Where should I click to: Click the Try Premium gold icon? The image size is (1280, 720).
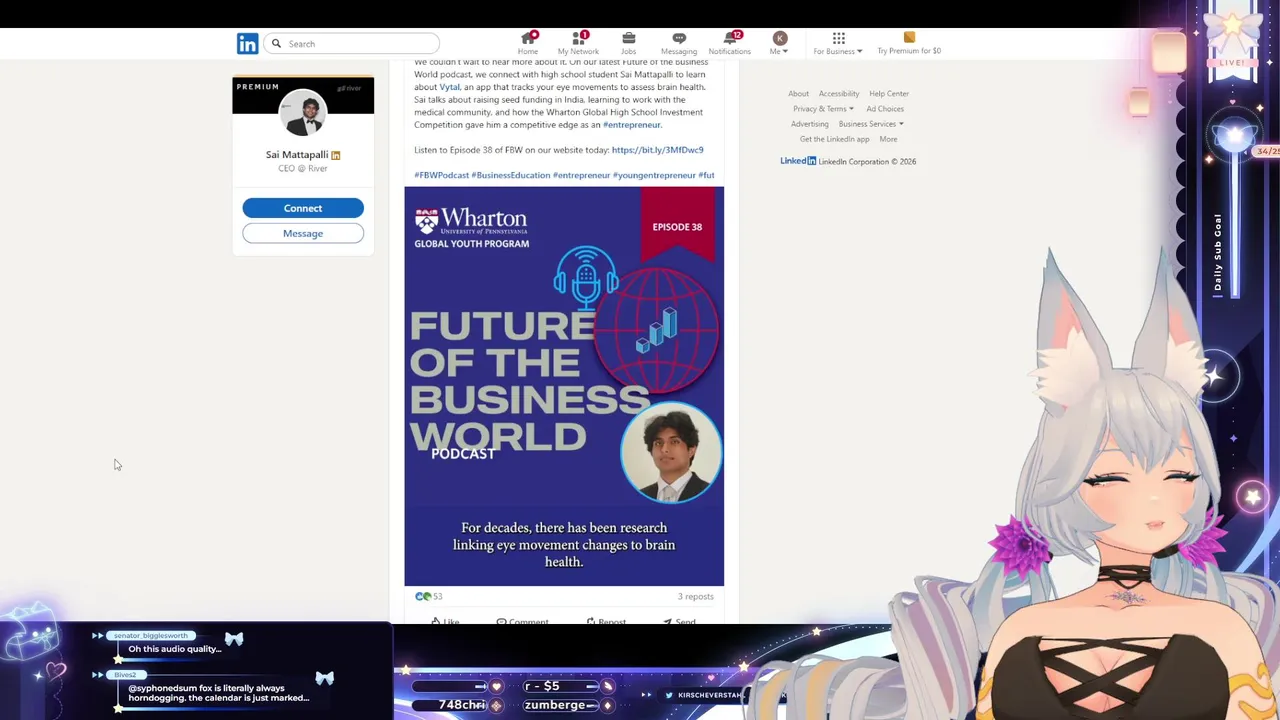(x=909, y=38)
